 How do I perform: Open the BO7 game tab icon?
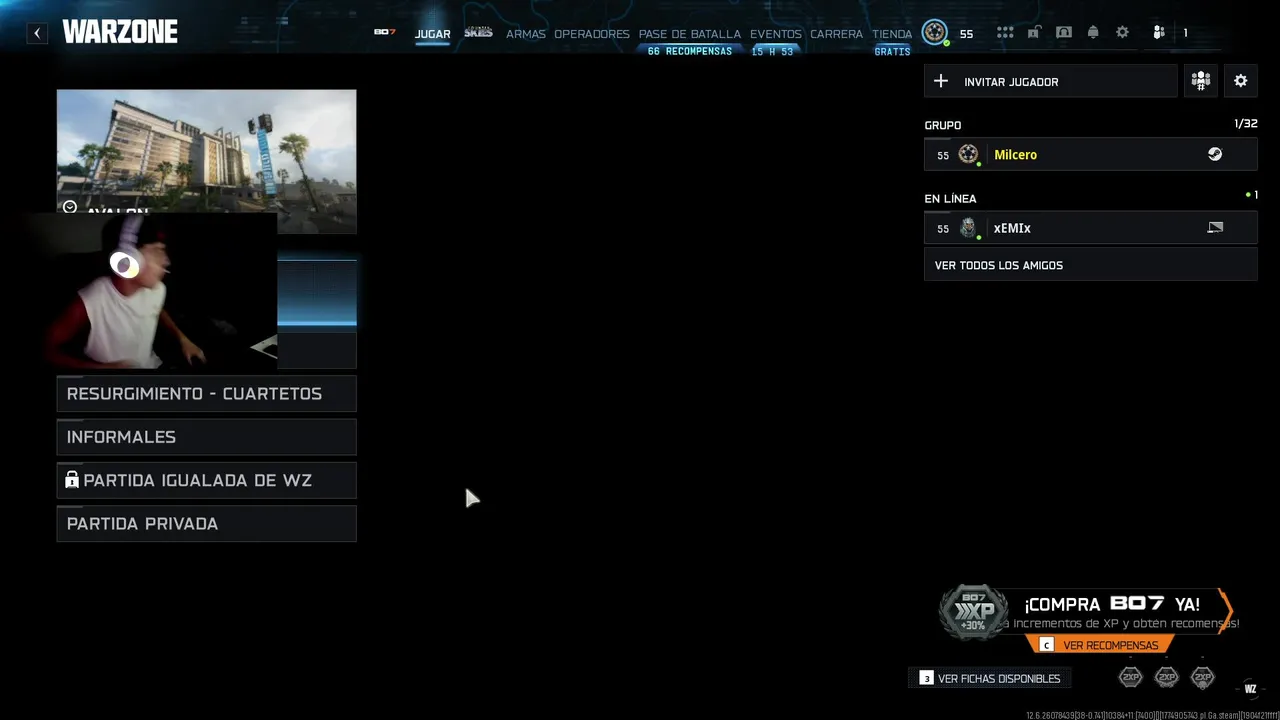385,32
